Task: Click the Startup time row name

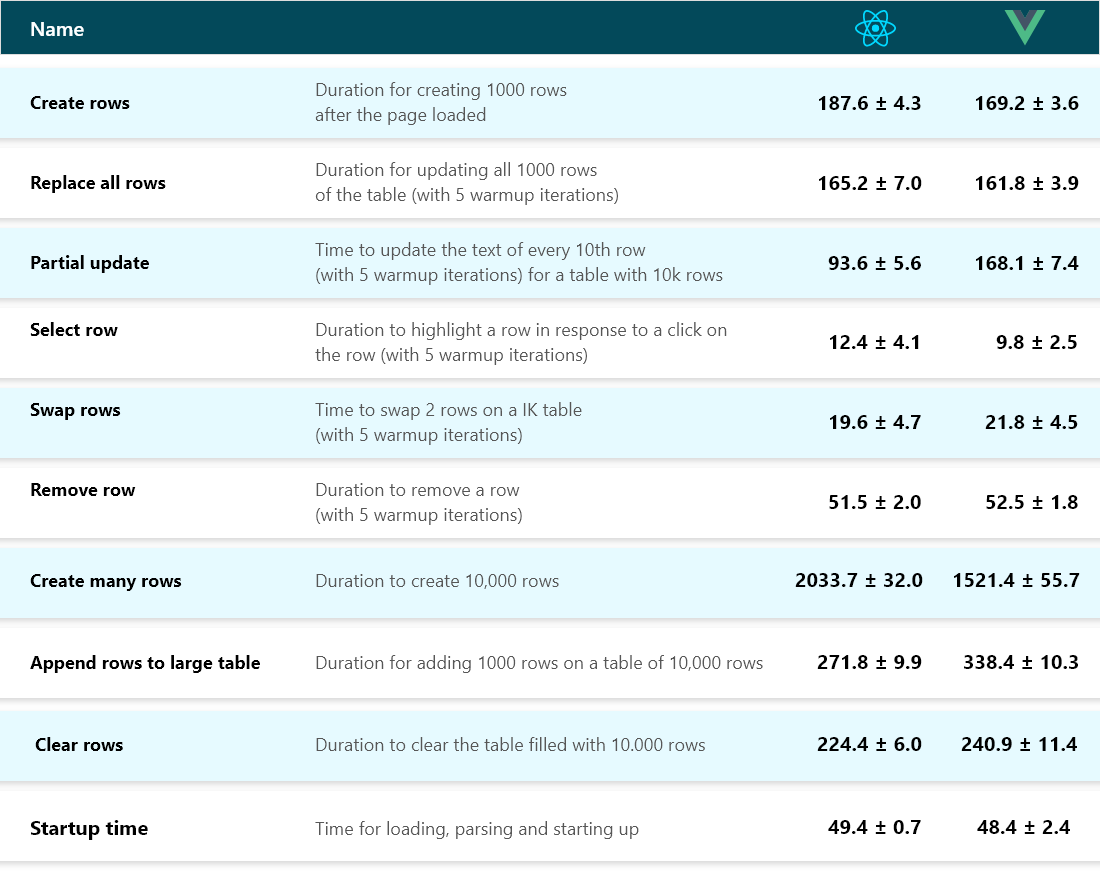Action: coord(89,829)
